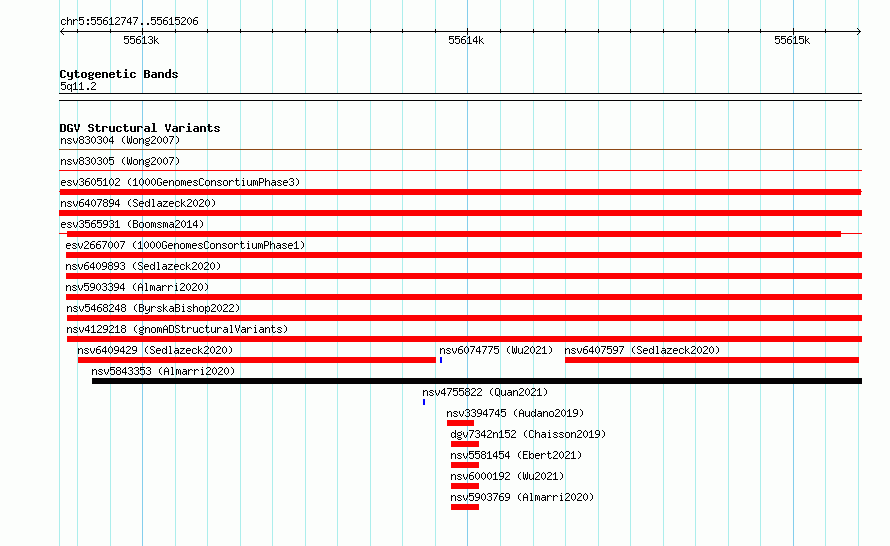
Task: Click the nsv830305 (Wong2007) variant label
Action: pos(120,161)
